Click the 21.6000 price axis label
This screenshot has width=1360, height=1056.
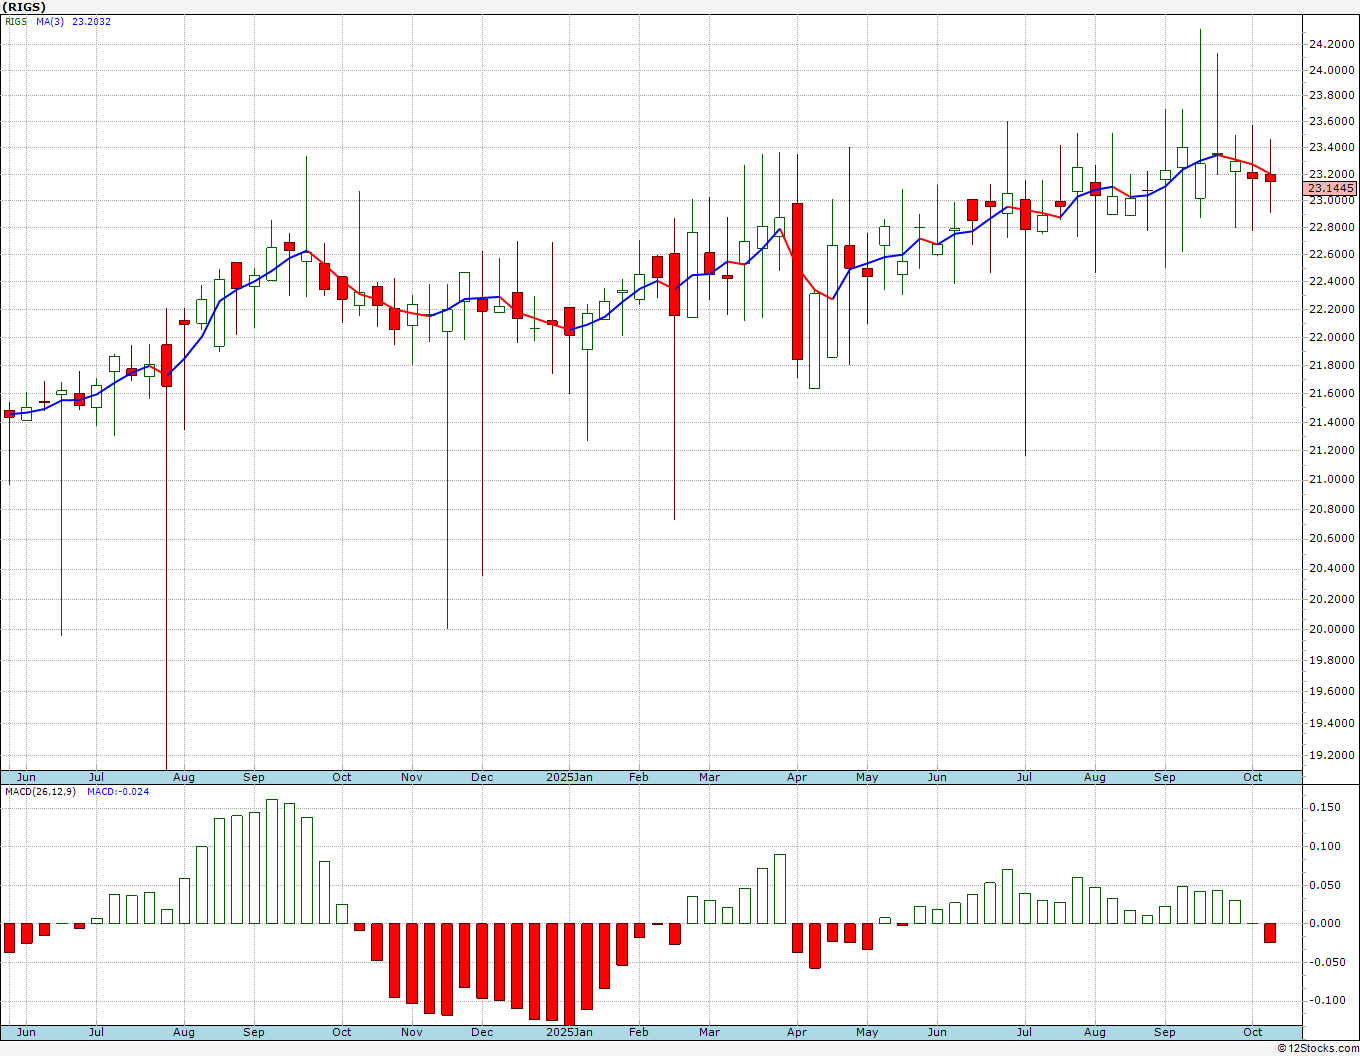point(1330,394)
